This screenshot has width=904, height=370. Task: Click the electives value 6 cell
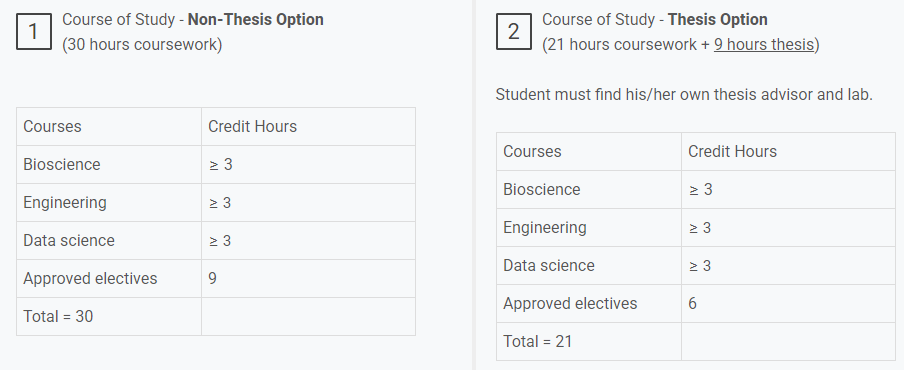click(x=788, y=304)
